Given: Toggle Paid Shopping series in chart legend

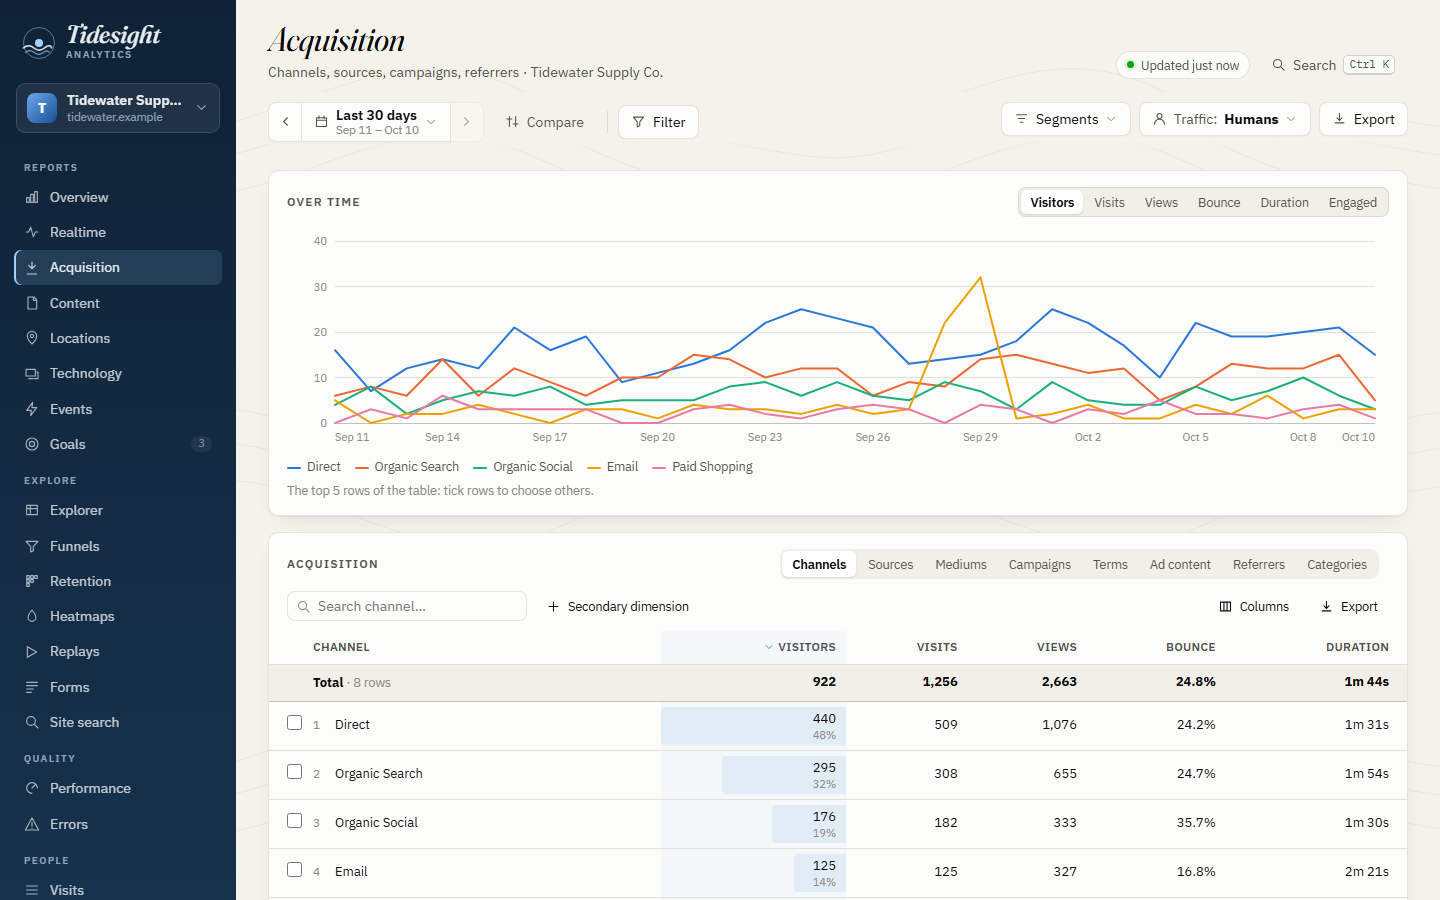Looking at the screenshot, I should point(703,467).
